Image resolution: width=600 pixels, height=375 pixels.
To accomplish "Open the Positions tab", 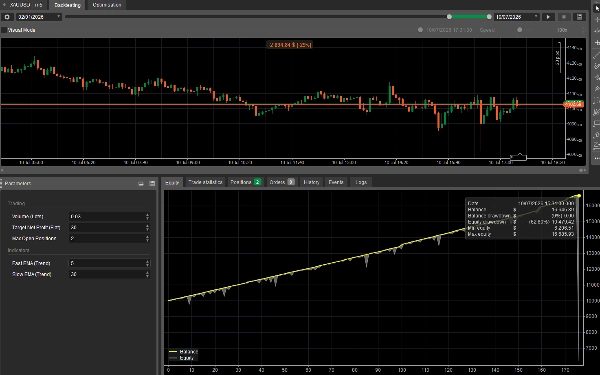I will [246, 182].
